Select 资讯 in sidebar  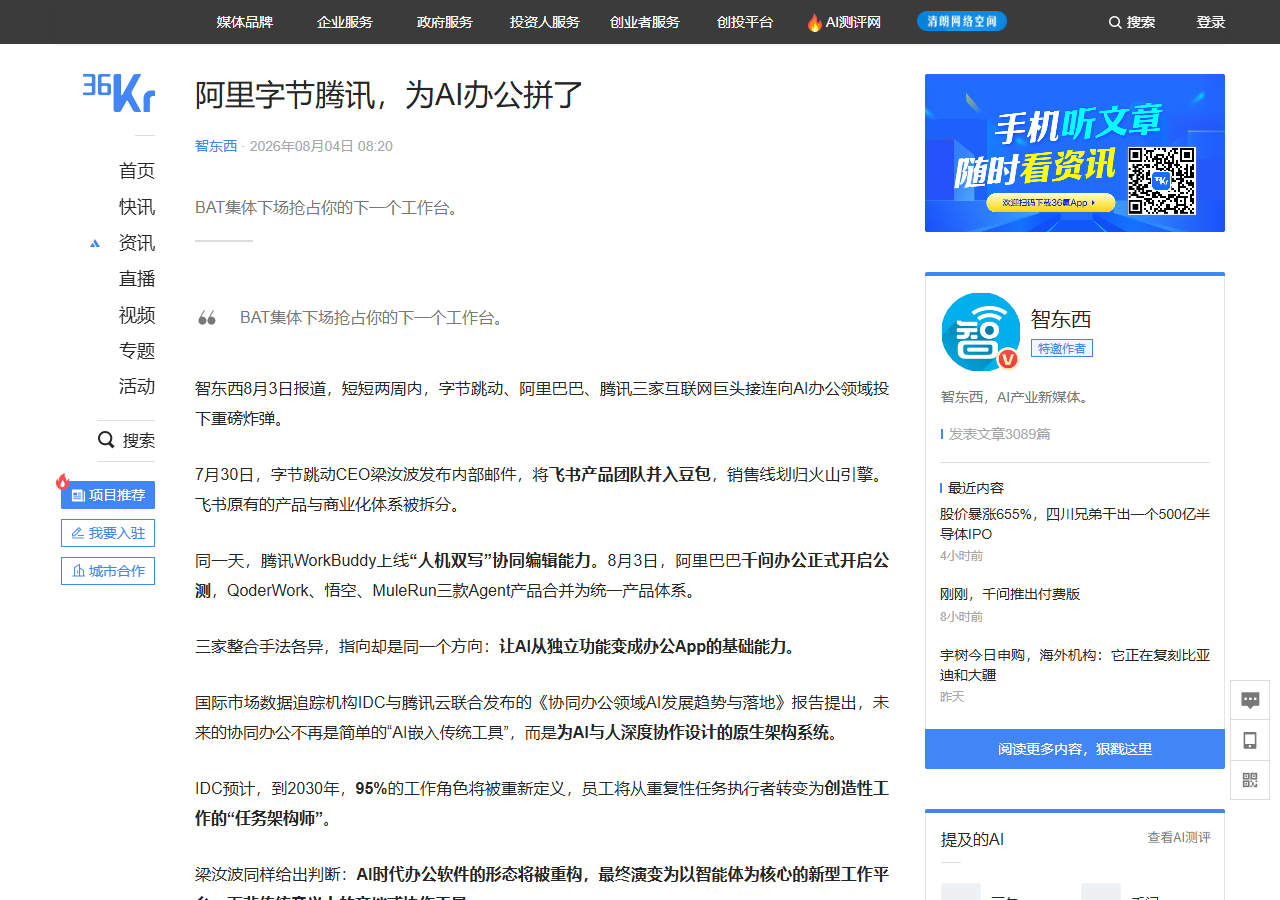137,243
